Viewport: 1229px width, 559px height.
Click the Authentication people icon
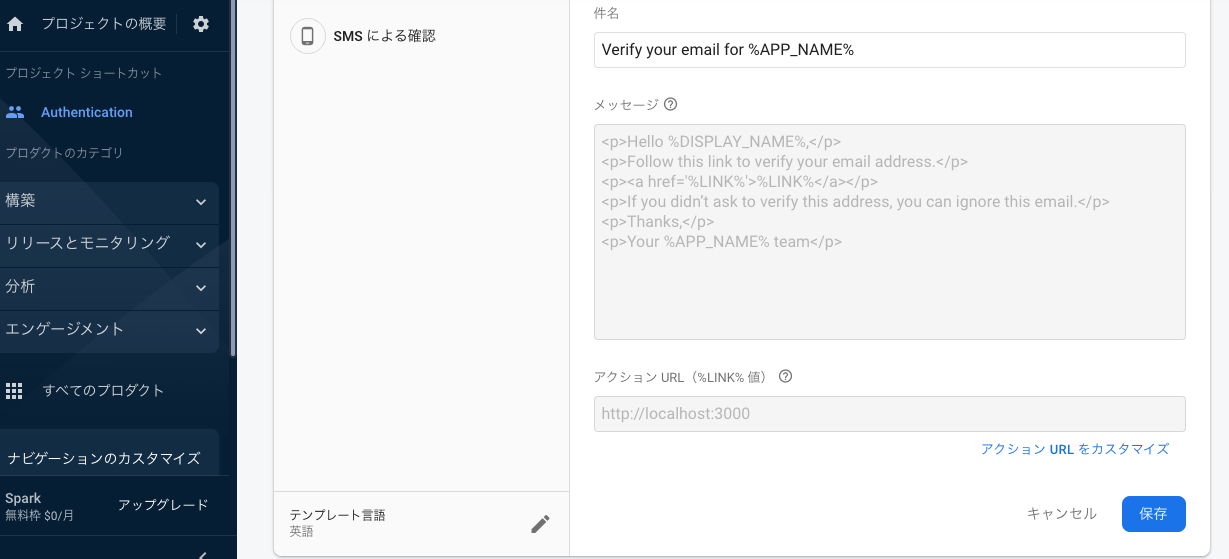pos(15,112)
